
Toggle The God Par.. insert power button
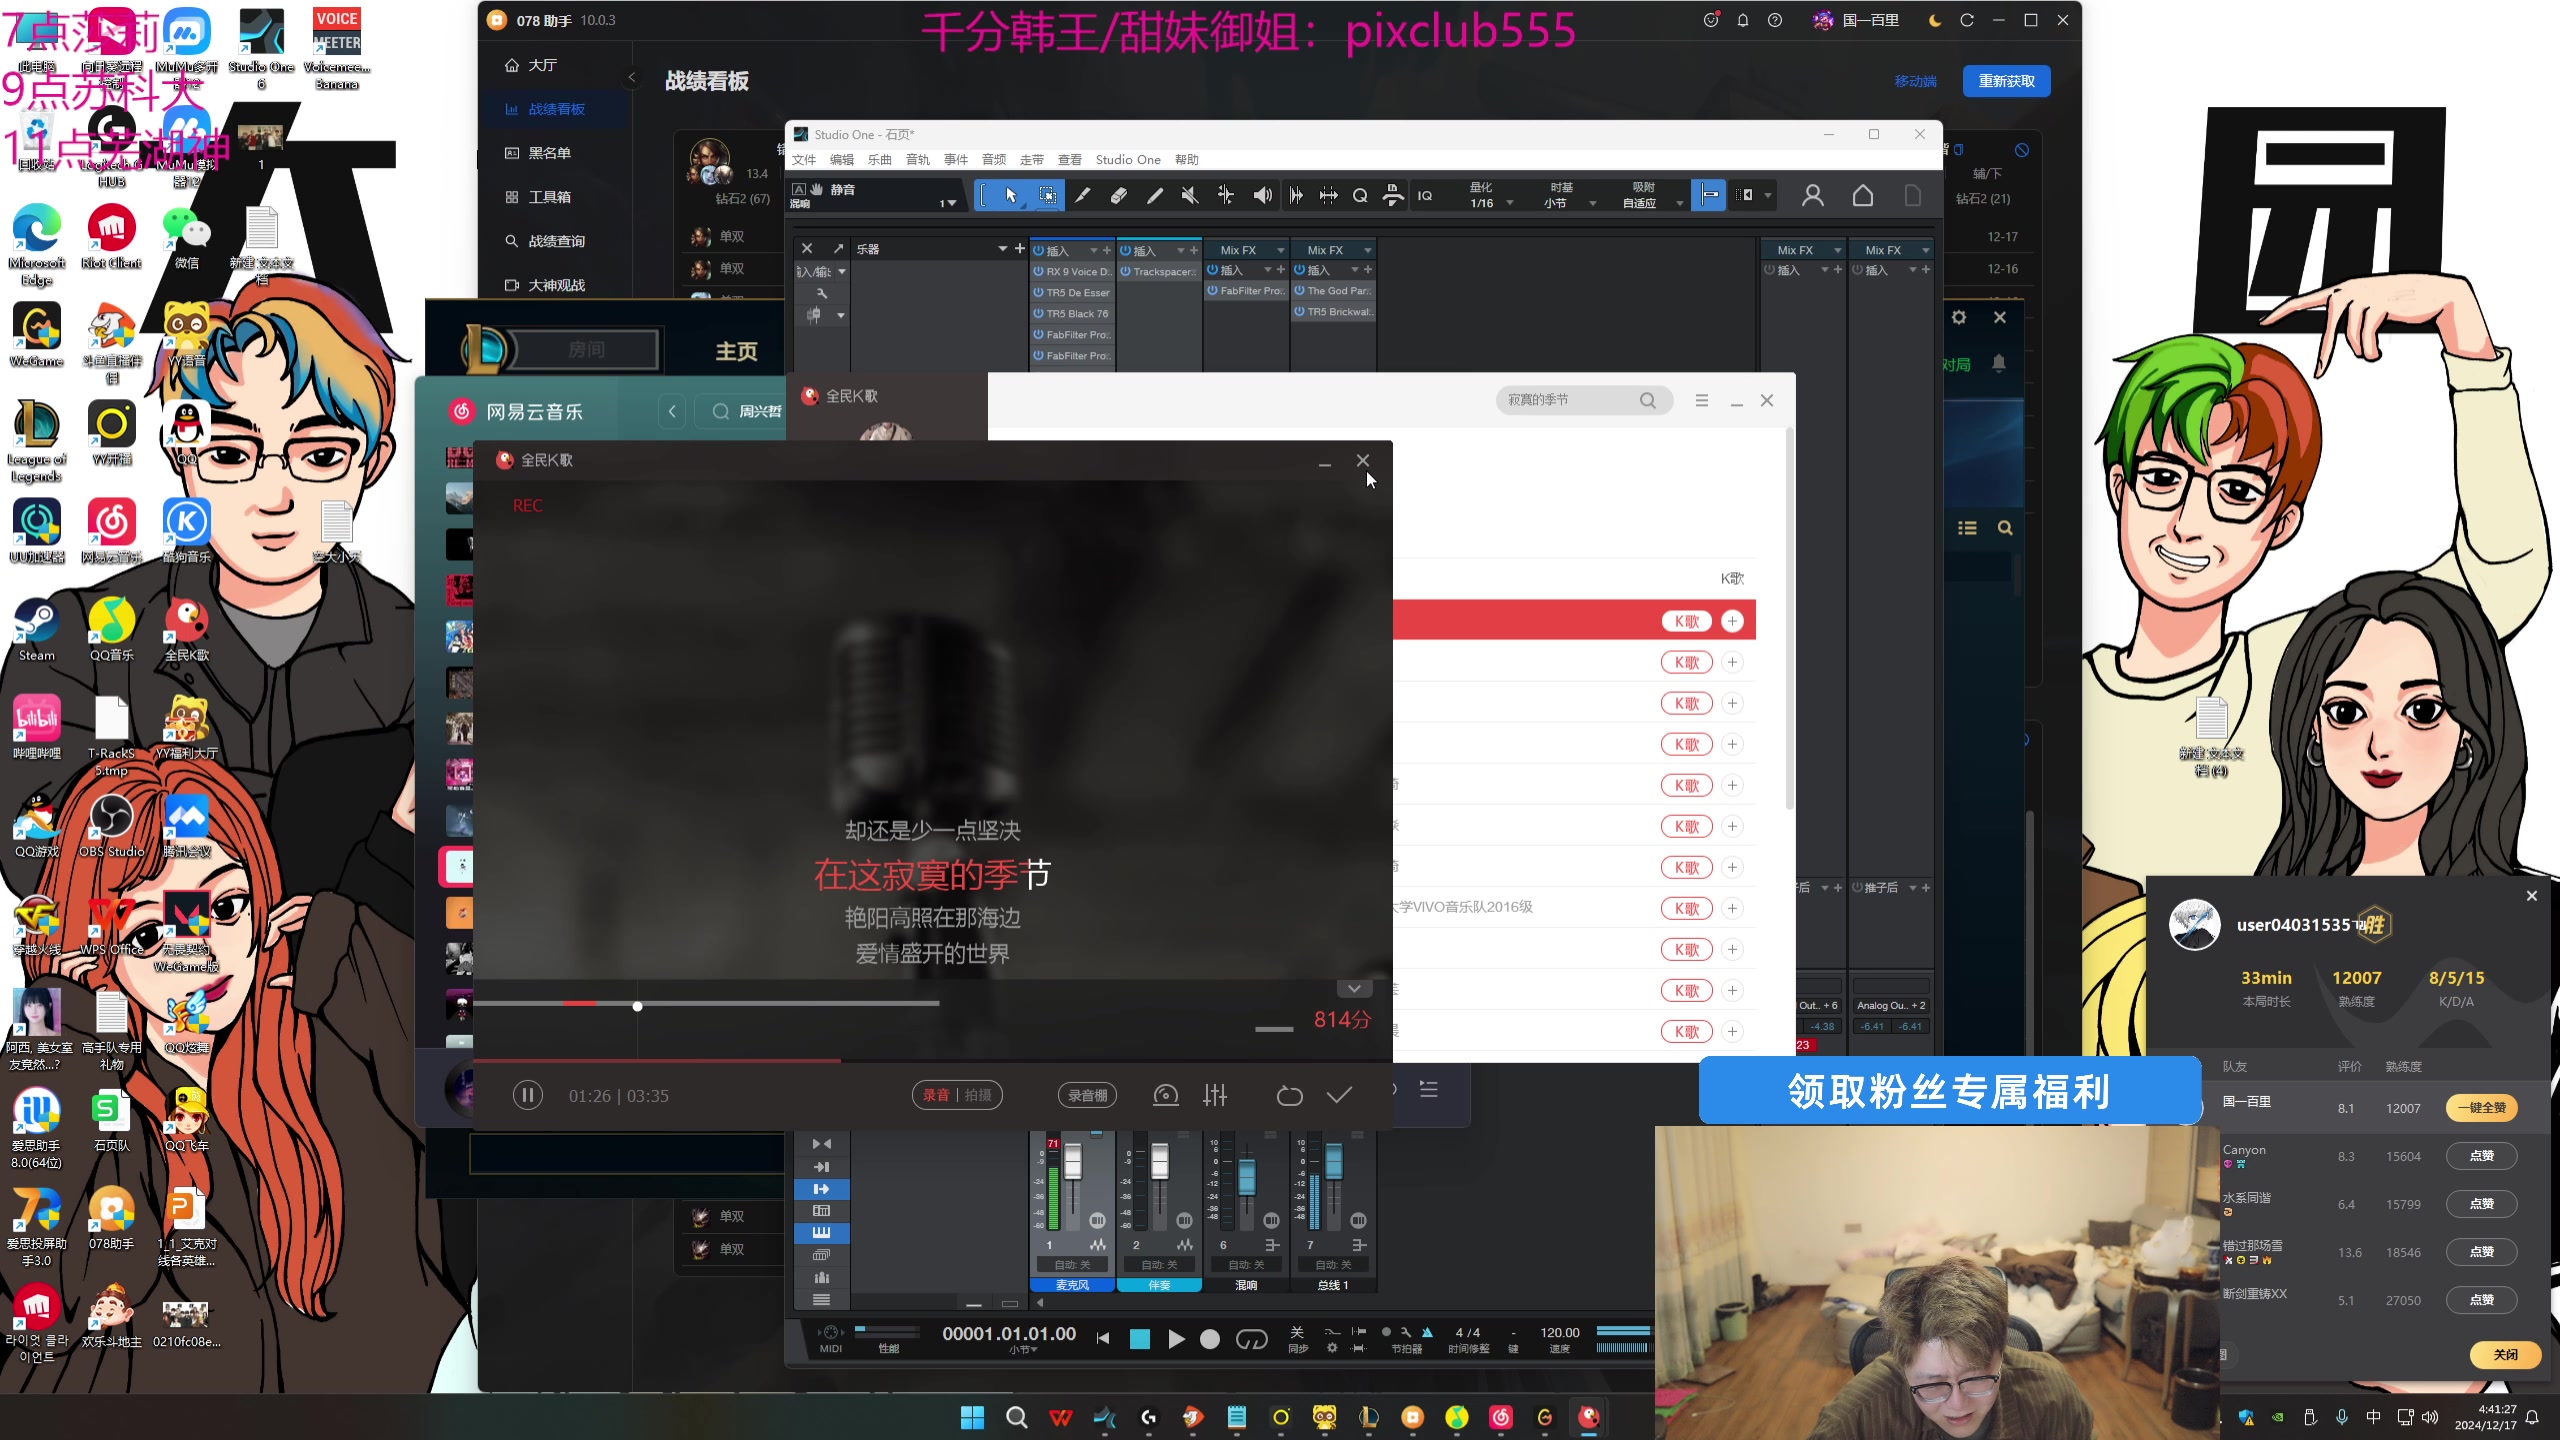click(x=1300, y=291)
